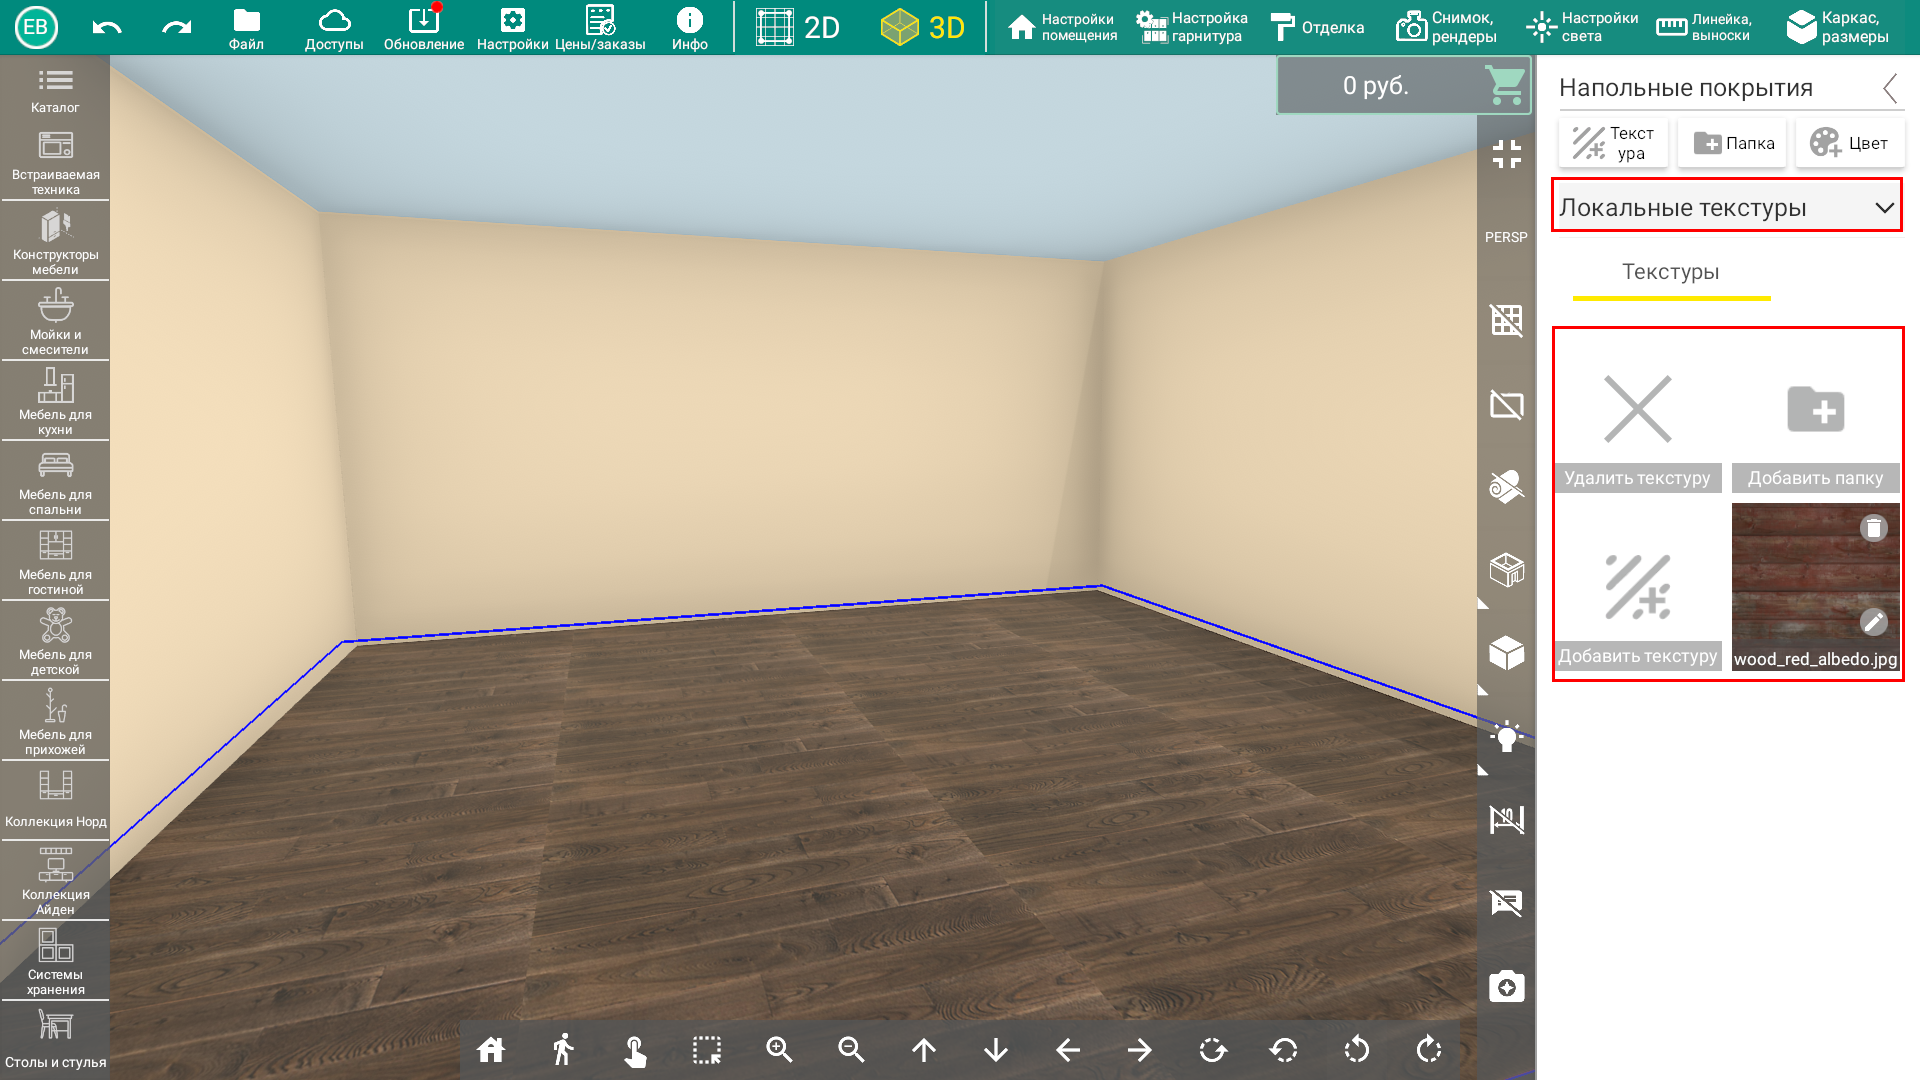Select Мебель для гостиной category
Viewport: 1920px width, 1080px height.
tap(55, 563)
